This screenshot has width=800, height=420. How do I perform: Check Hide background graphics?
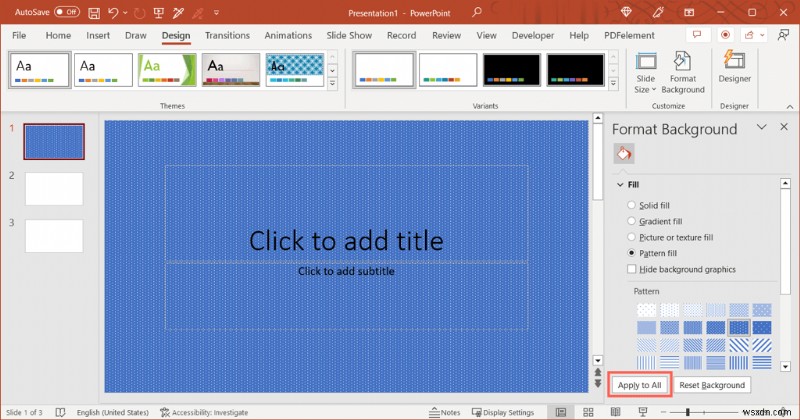(x=632, y=269)
